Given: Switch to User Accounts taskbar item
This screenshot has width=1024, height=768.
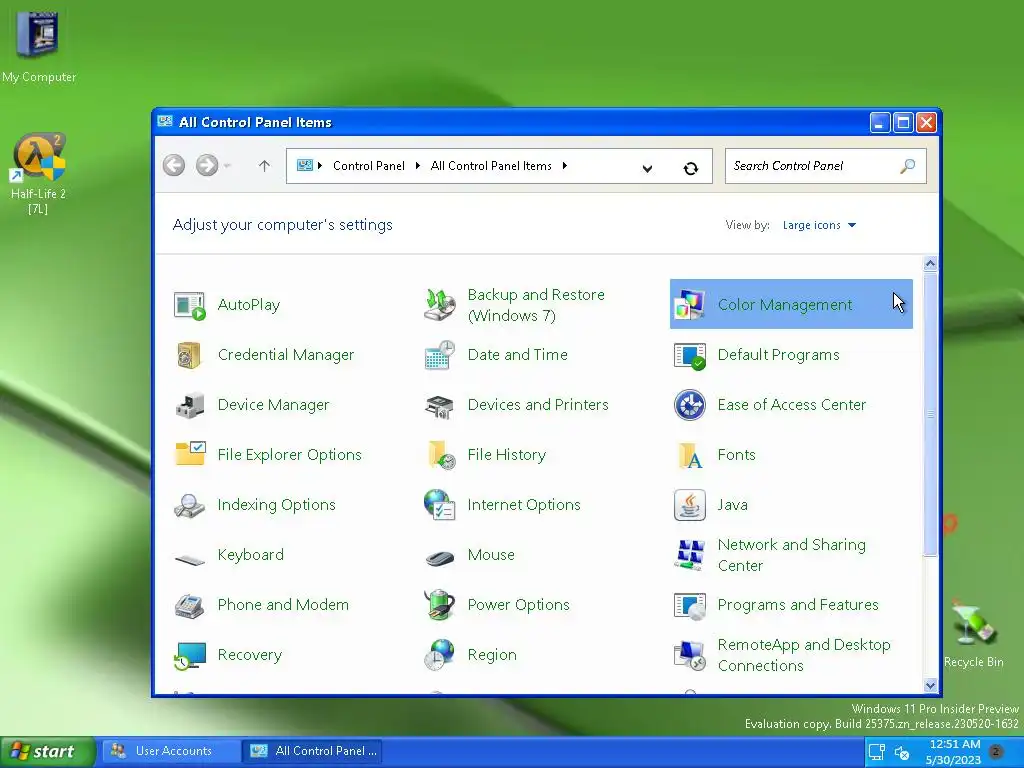Looking at the screenshot, I should pyautogui.click(x=168, y=752).
